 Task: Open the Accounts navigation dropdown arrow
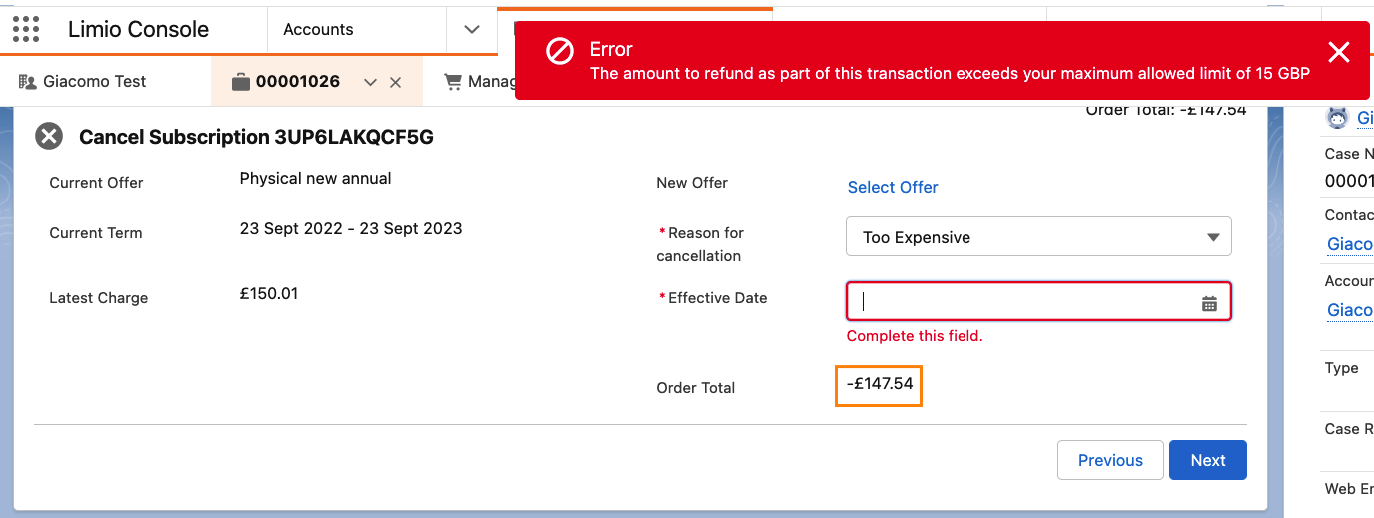click(472, 29)
